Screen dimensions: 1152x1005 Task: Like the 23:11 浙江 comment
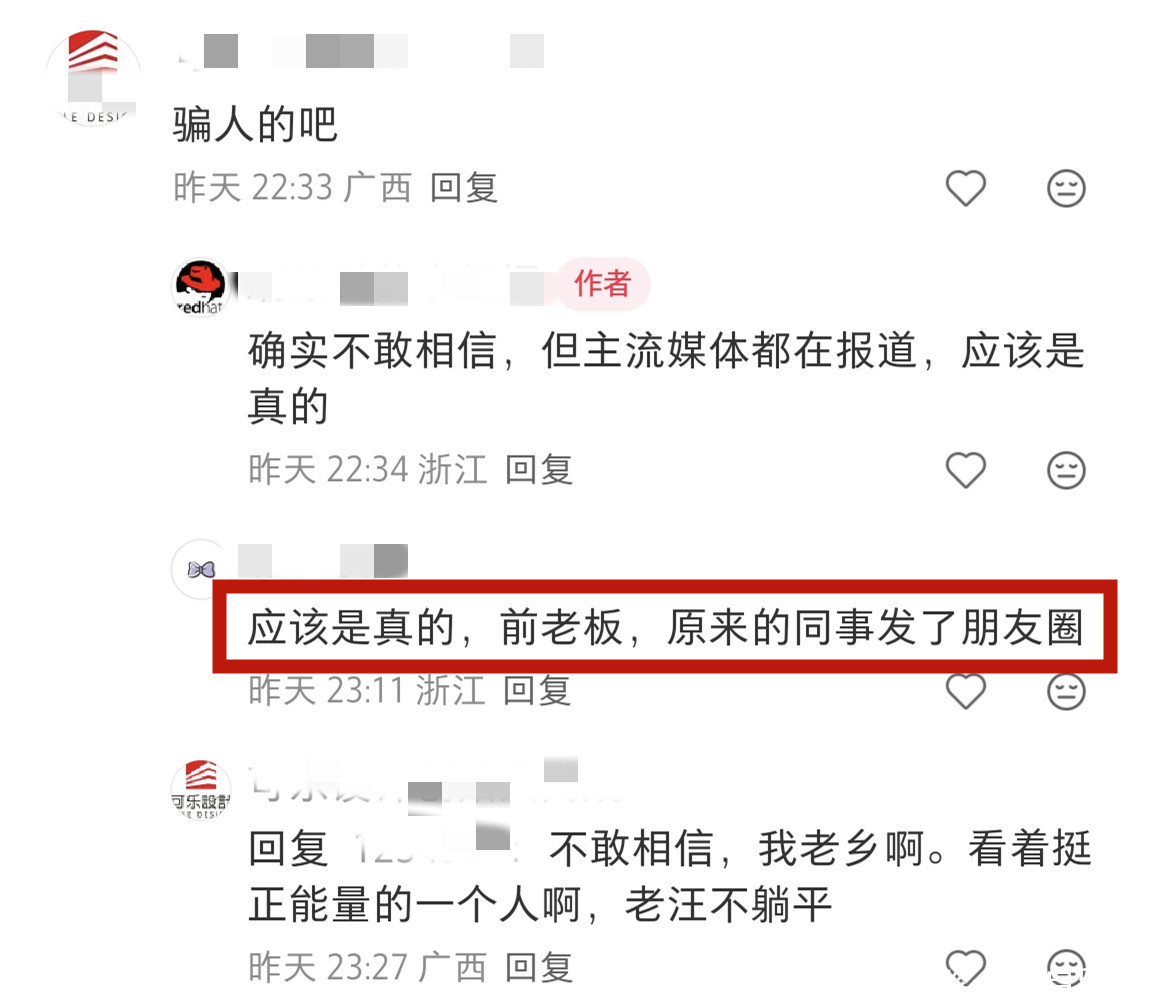(965, 691)
